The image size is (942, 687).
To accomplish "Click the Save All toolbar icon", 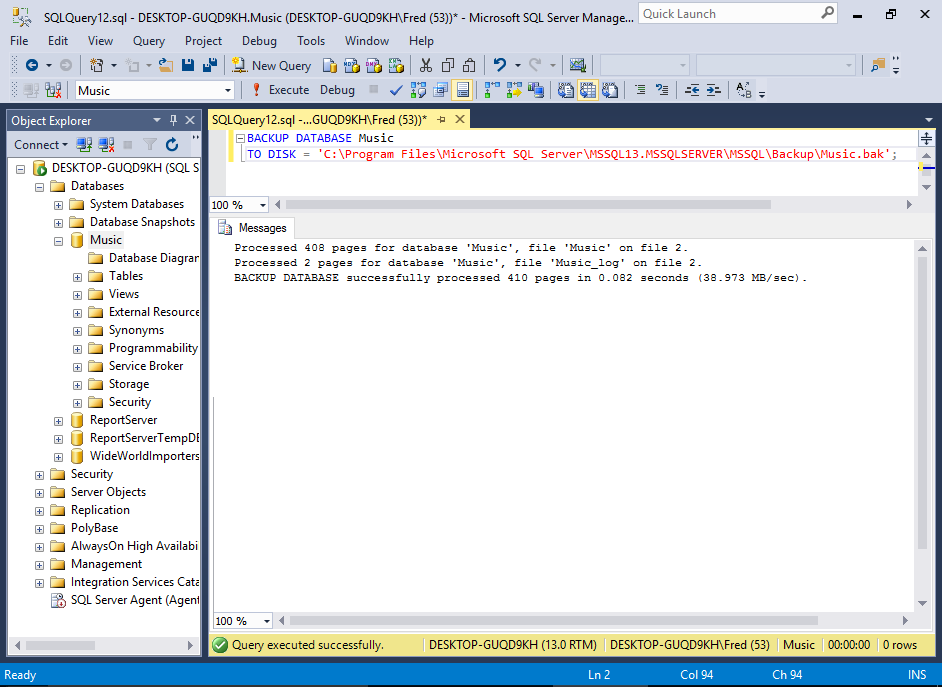I will 209,65.
